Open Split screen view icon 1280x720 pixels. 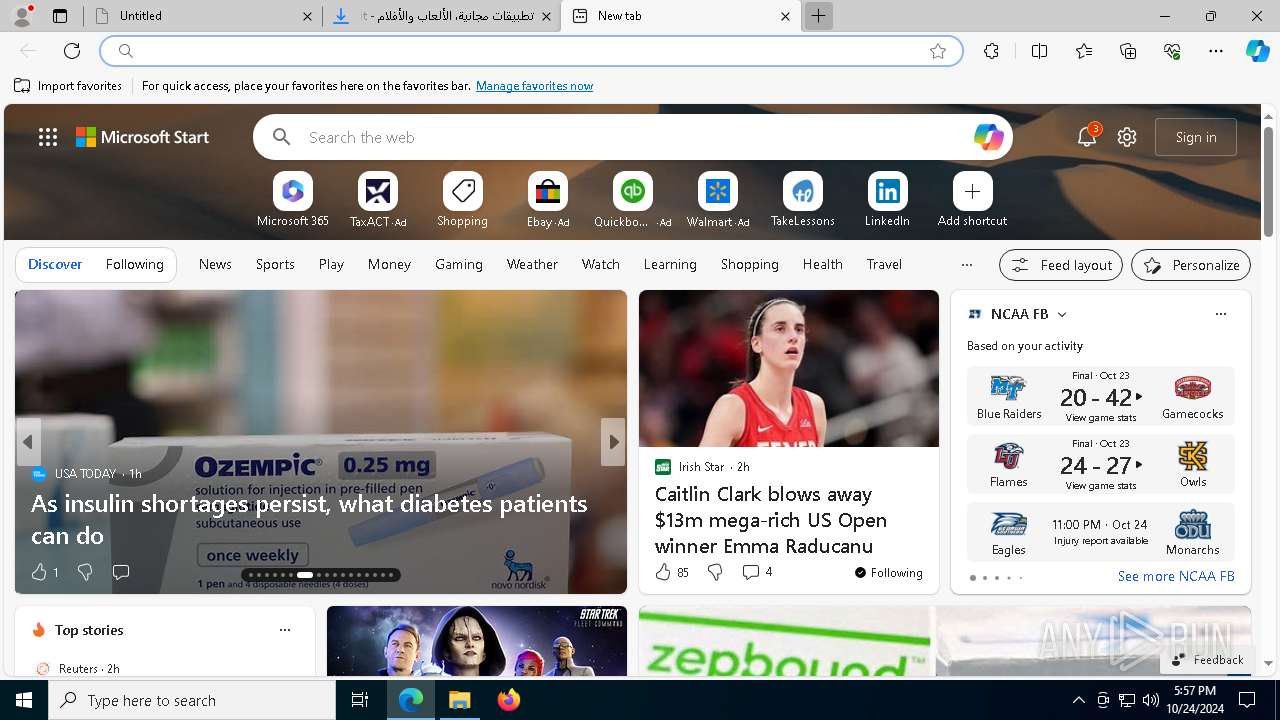pyautogui.click(x=1039, y=51)
